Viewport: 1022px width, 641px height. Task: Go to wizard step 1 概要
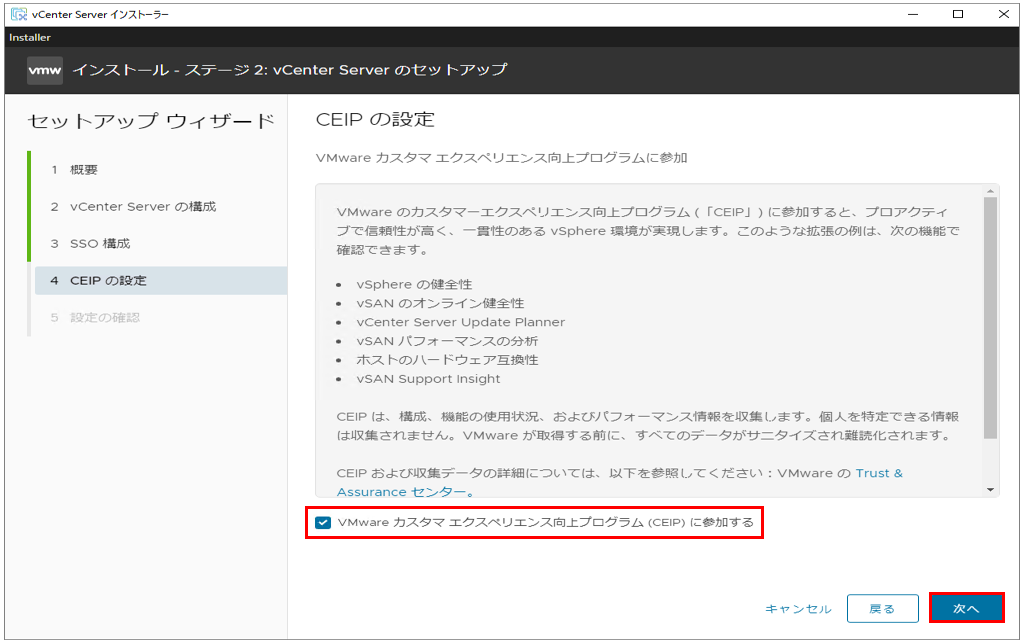click(161, 170)
